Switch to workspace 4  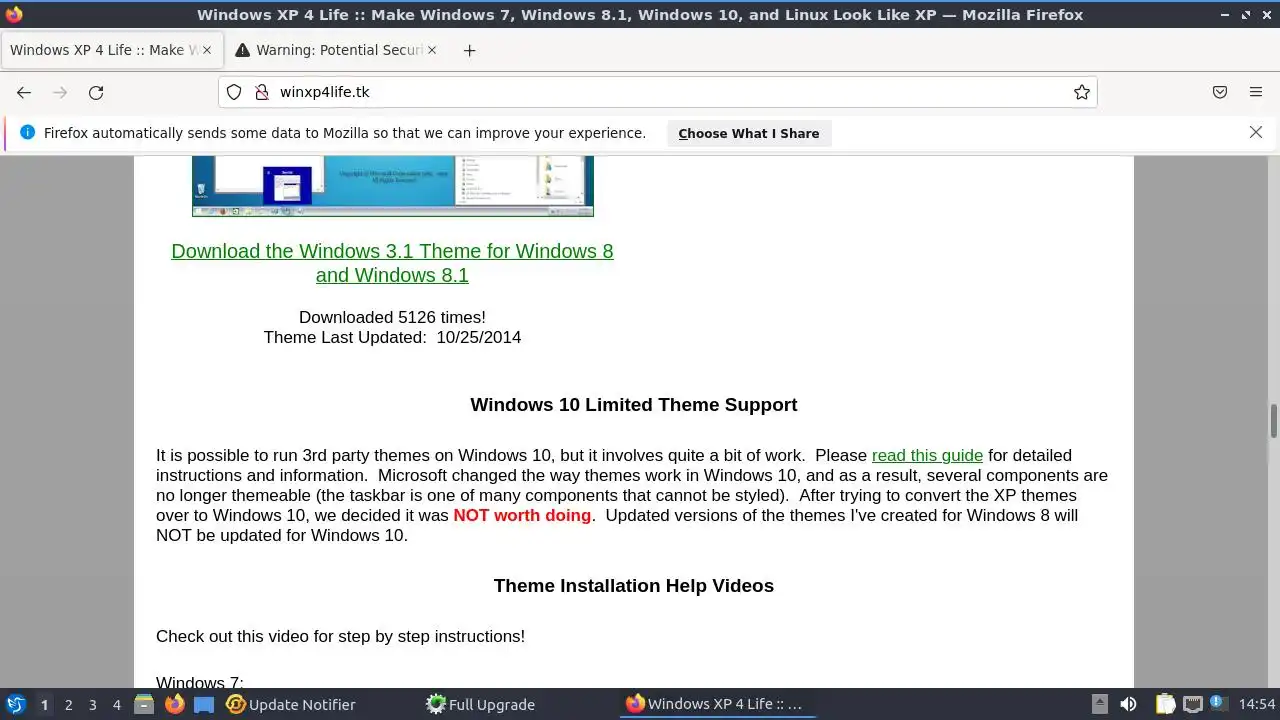click(116, 705)
